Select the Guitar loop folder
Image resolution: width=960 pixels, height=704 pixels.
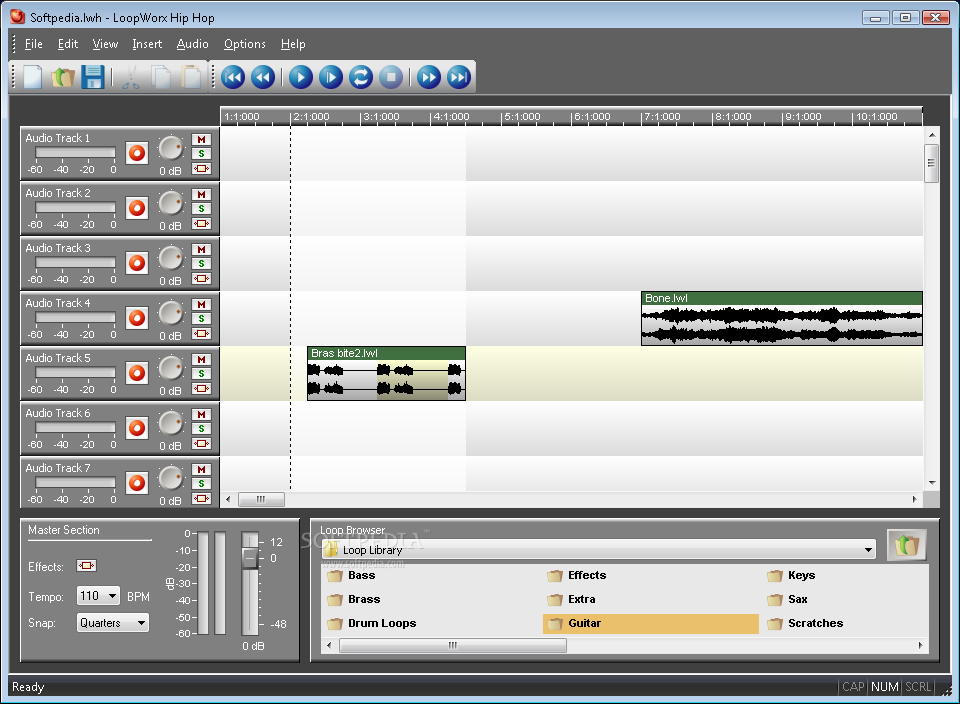pyautogui.click(x=651, y=623)
